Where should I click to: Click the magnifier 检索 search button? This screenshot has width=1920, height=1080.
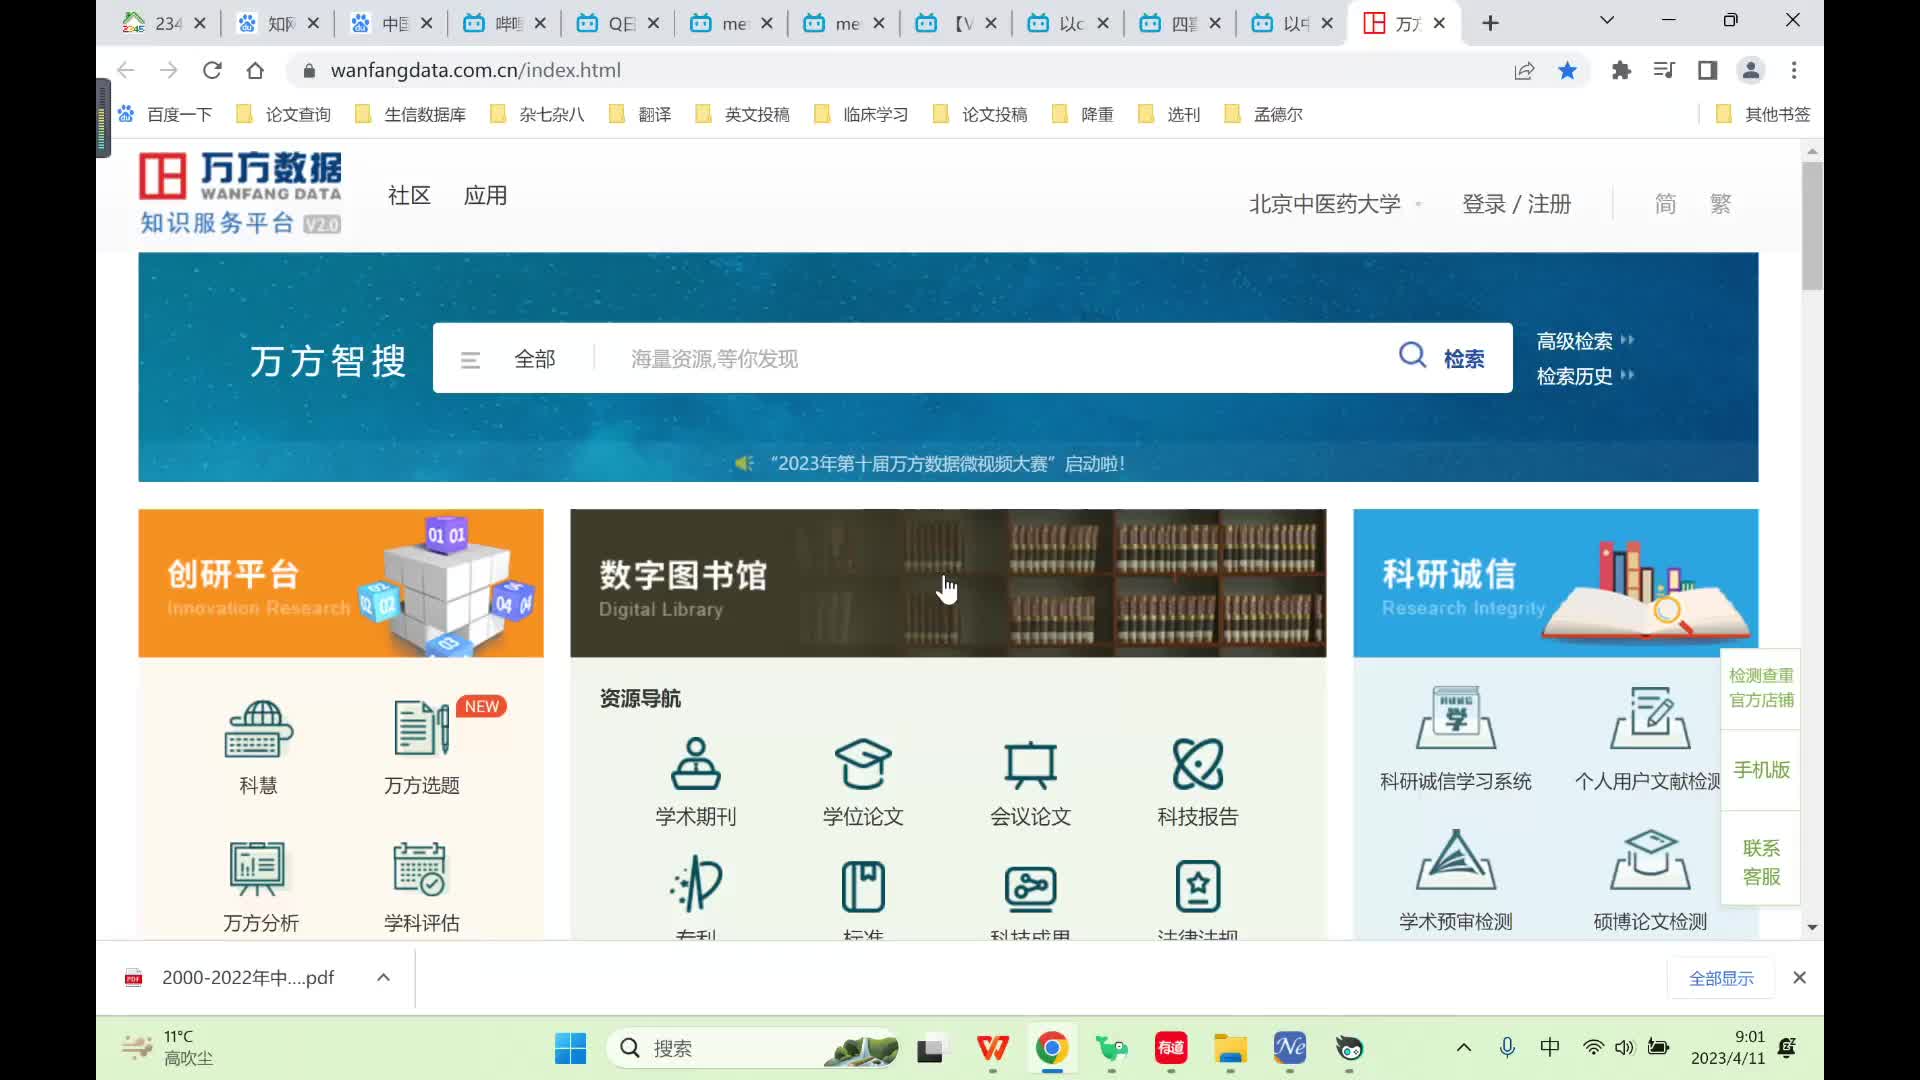click(1442, 357)
